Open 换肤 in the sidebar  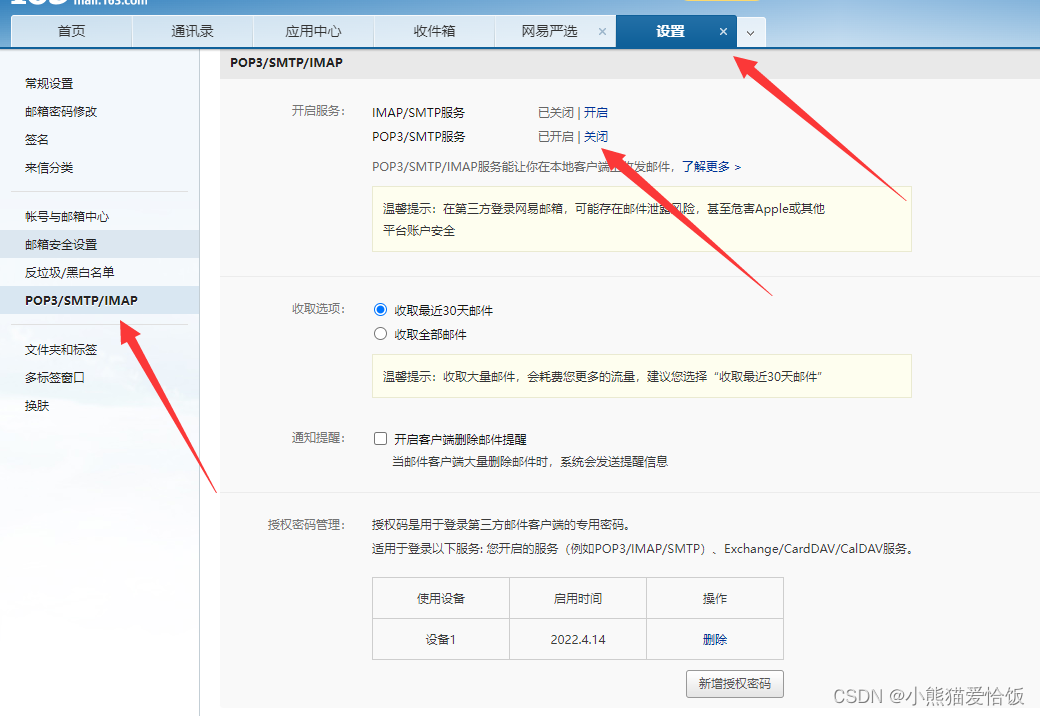(x=37, y=405)
